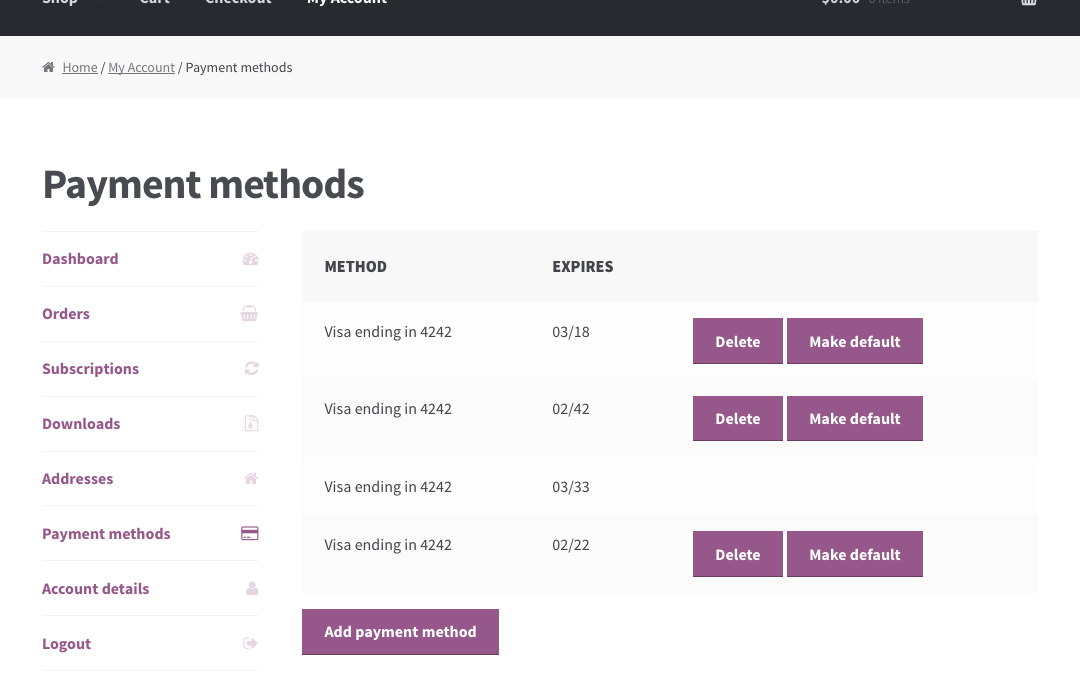Set Visa expiring 02/42 as default
The width and height of the screenshot is (1080, 675).
click(854, 419)
